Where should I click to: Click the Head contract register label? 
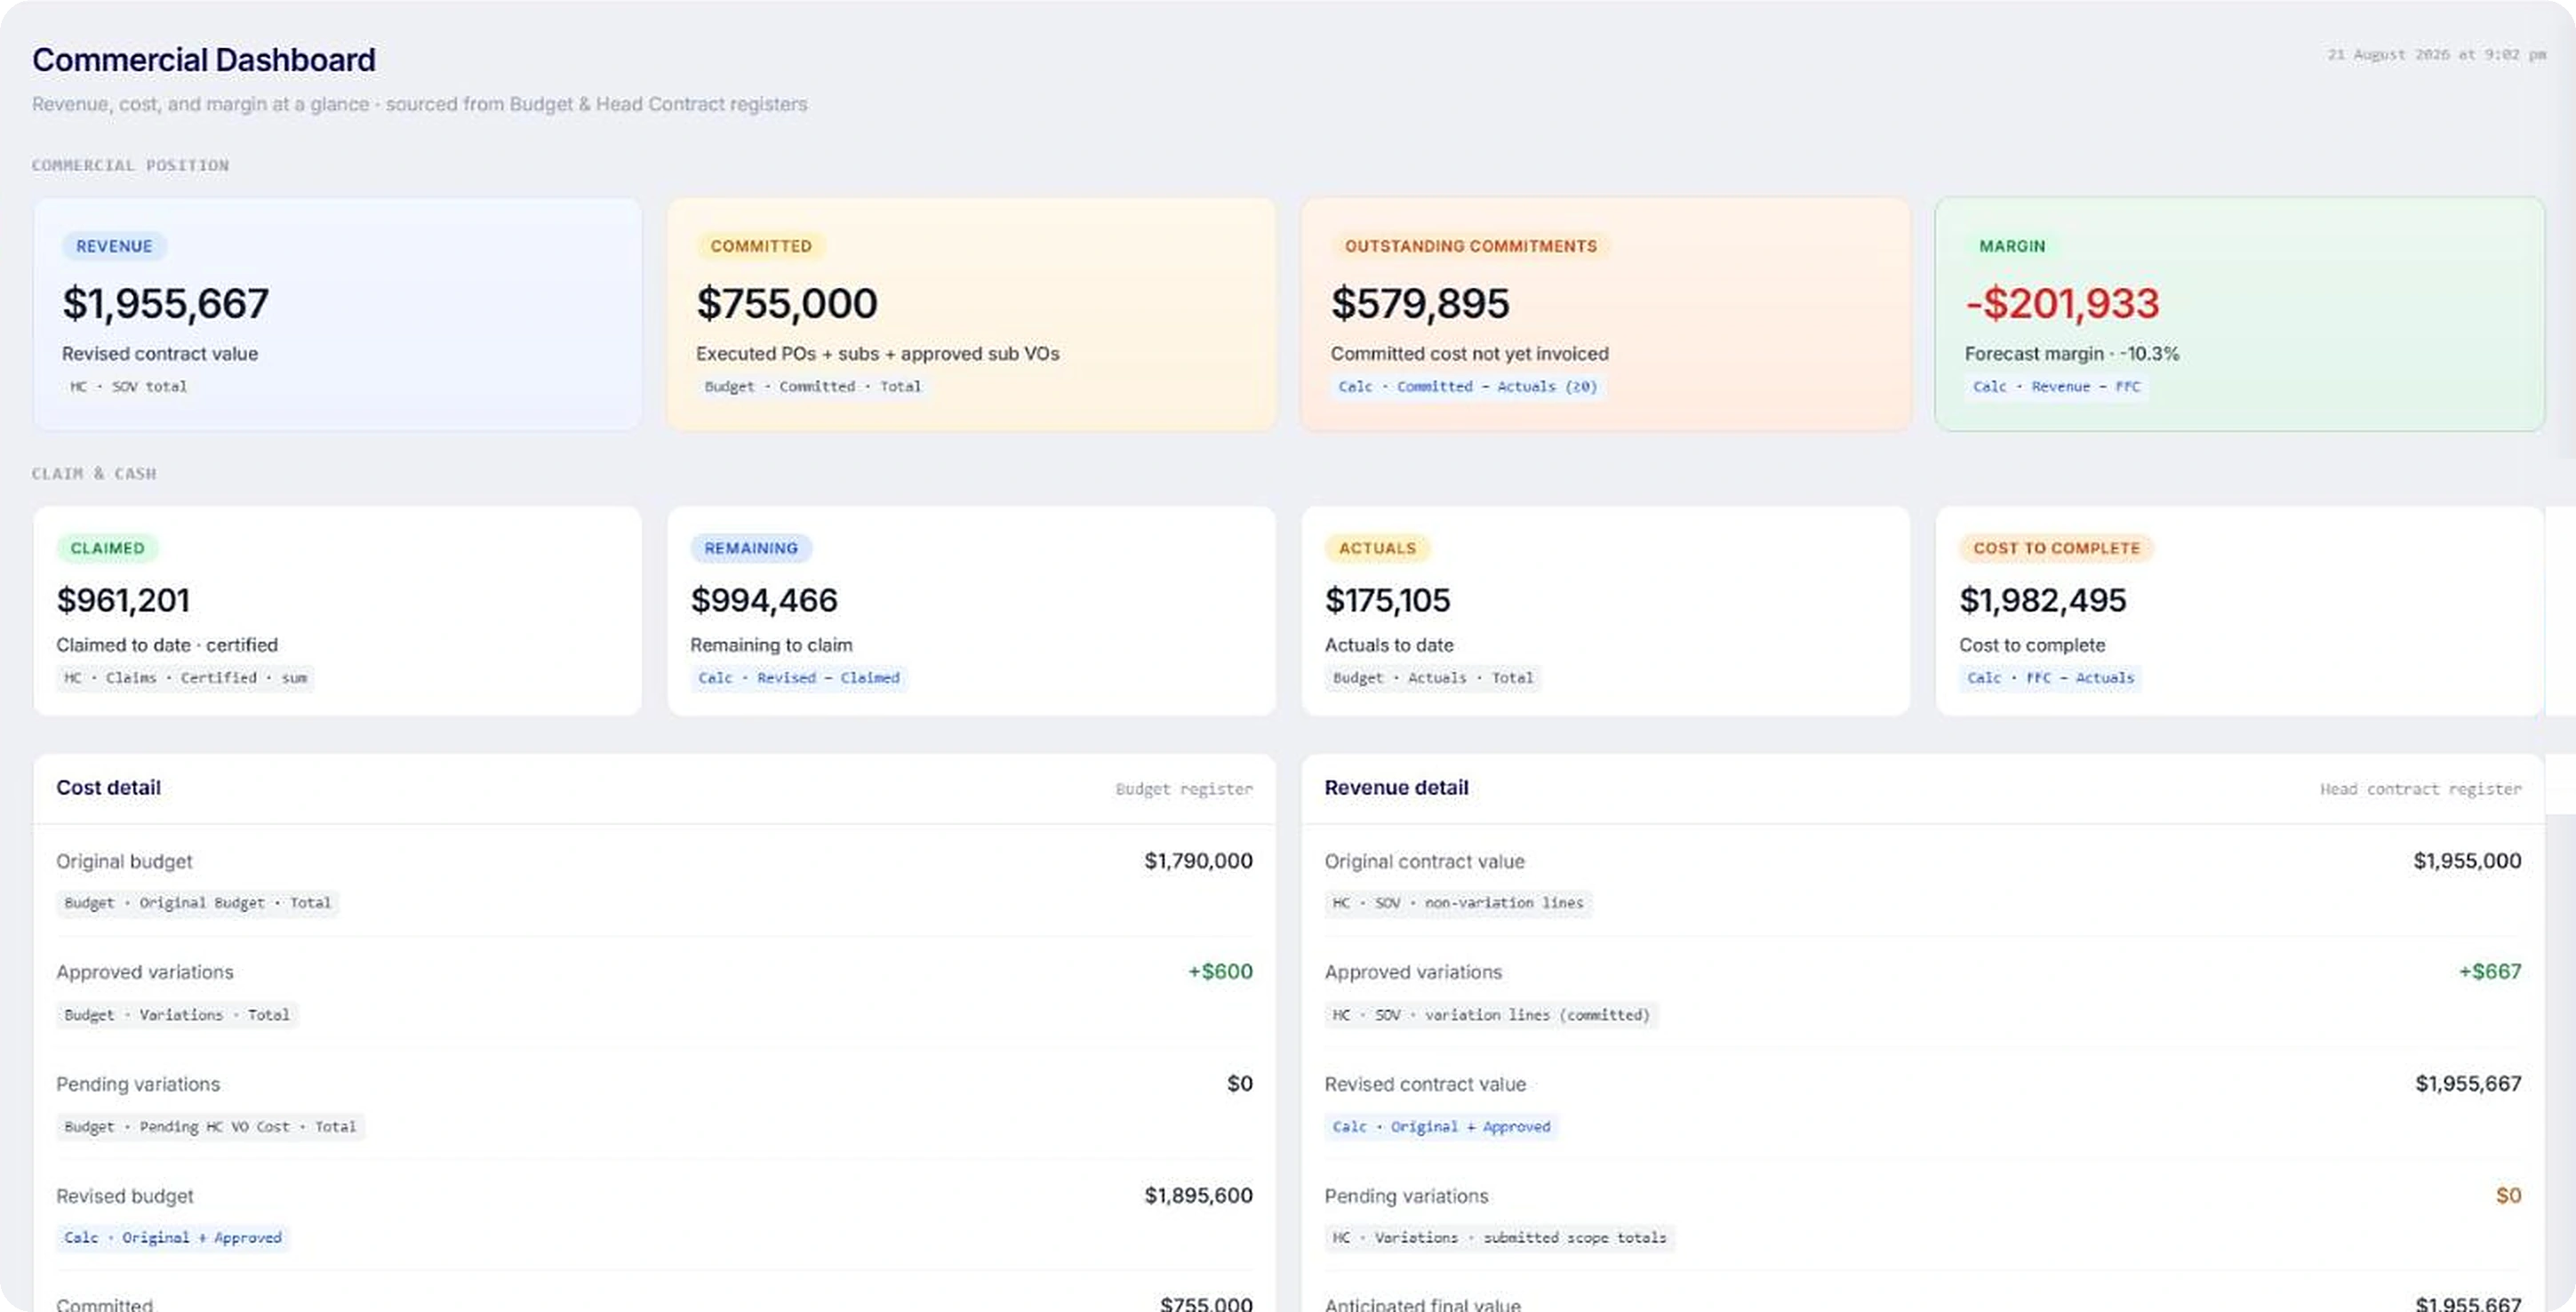pyautogui.click(x=2420, y=789)
